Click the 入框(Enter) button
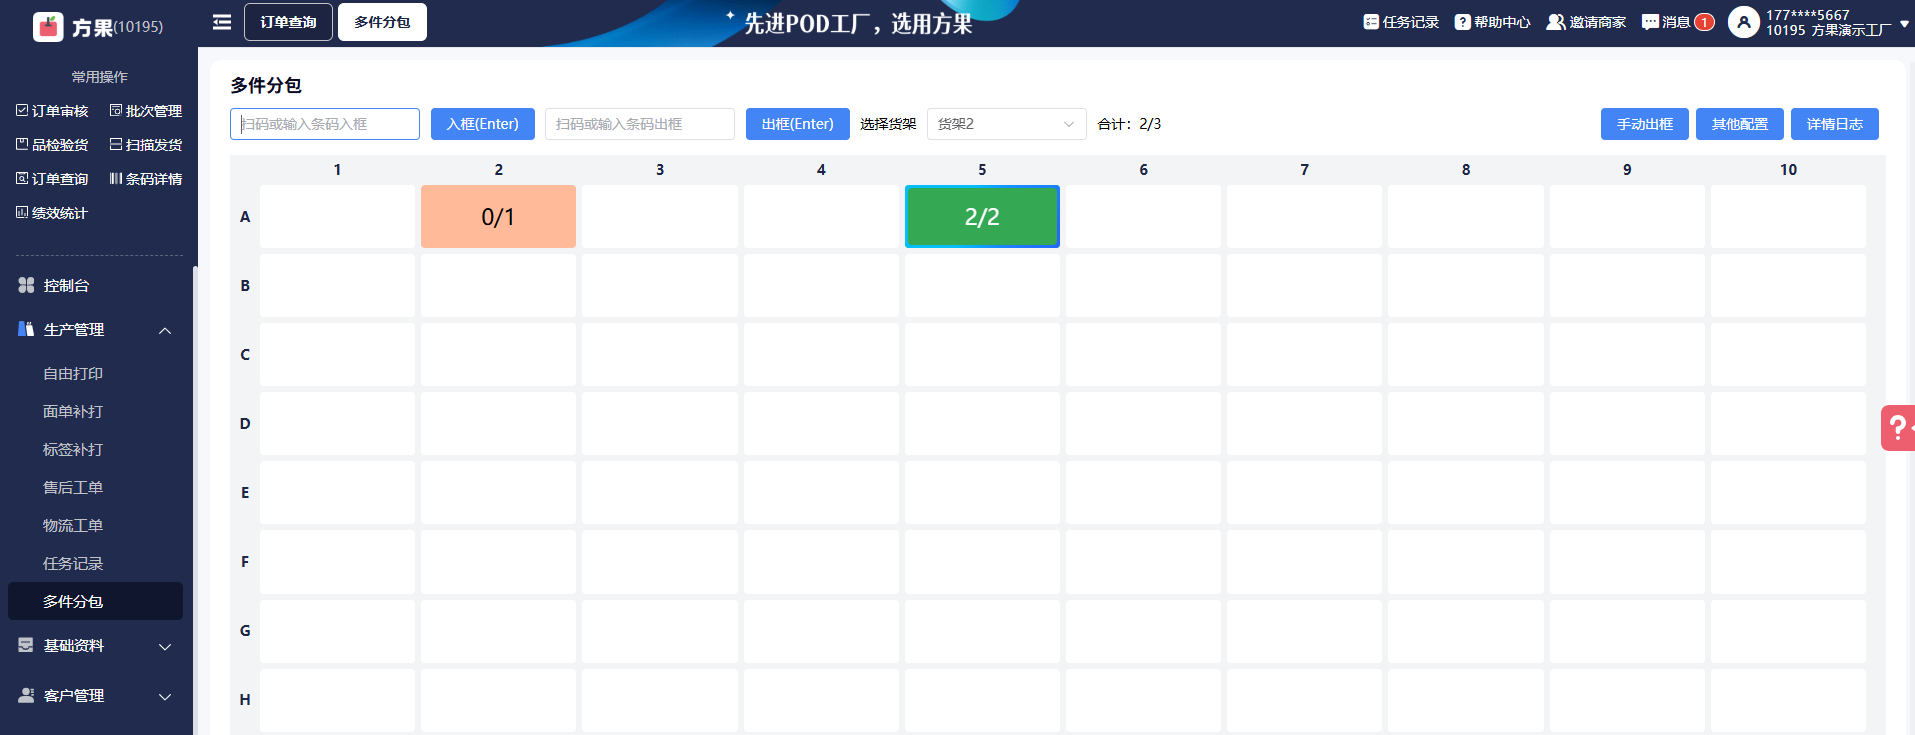1915x735 pixels. (483, 124)
